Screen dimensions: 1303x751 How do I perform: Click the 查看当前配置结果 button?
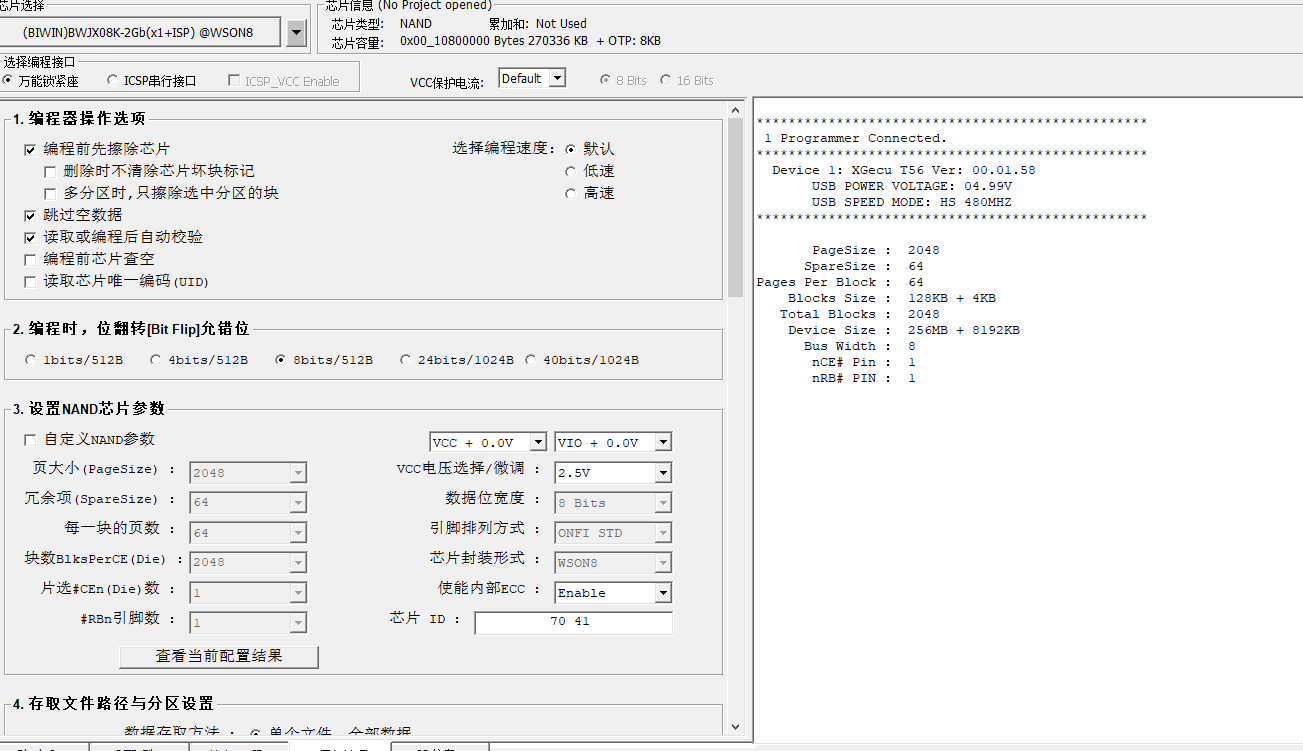(x=218, y=656)
